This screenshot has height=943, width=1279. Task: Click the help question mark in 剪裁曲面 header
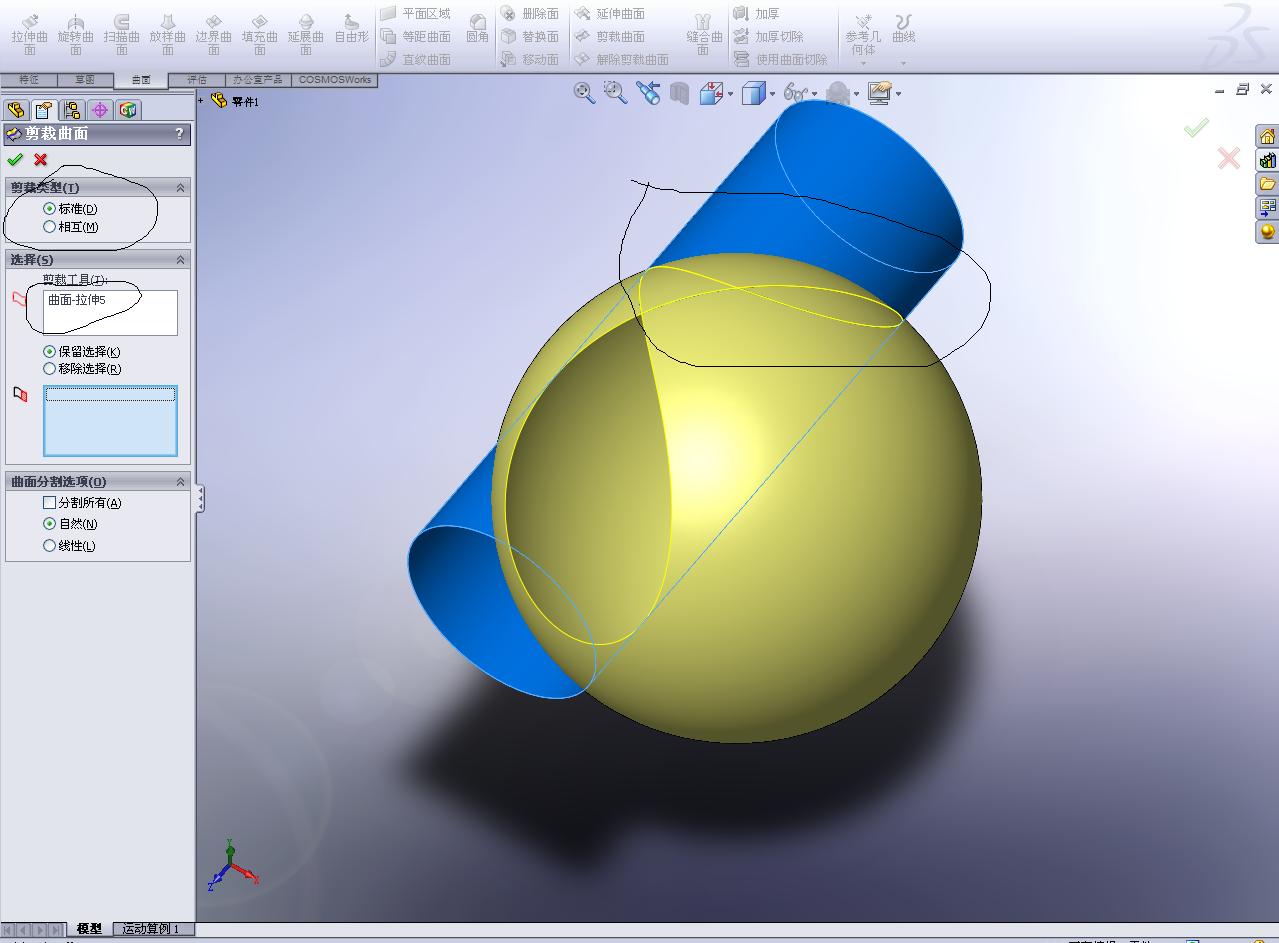179,134
